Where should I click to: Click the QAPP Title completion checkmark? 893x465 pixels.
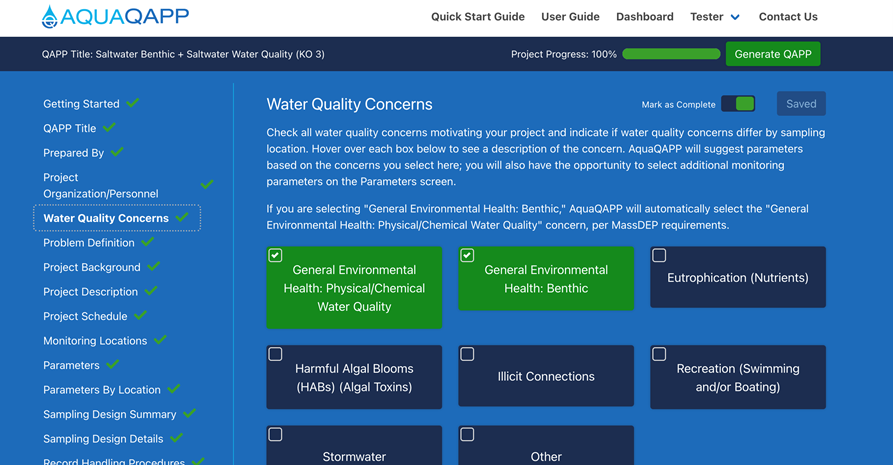click(109, 127)
